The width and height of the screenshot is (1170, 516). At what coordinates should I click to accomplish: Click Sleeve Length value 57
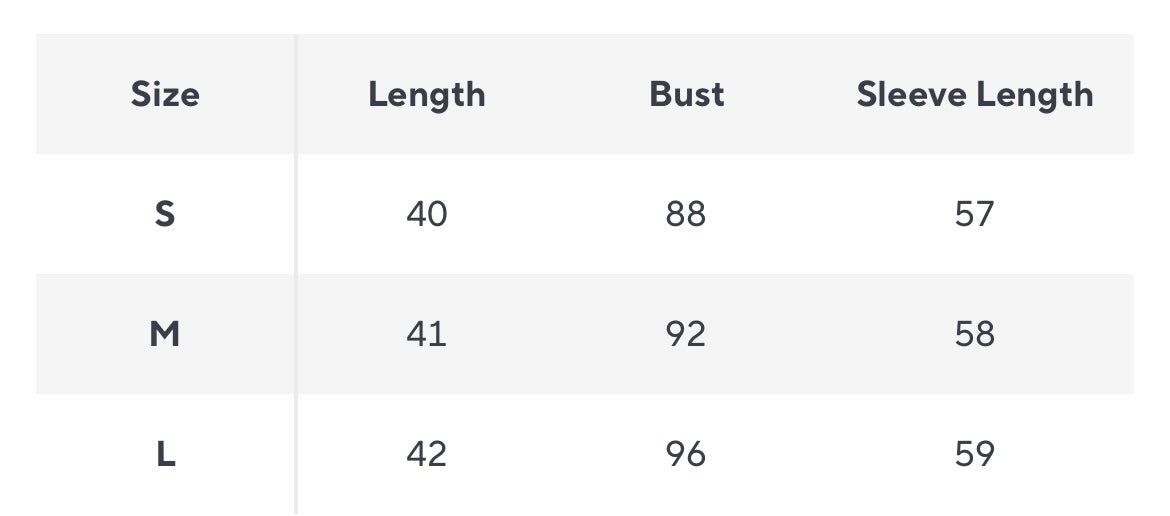coord(974,214)
